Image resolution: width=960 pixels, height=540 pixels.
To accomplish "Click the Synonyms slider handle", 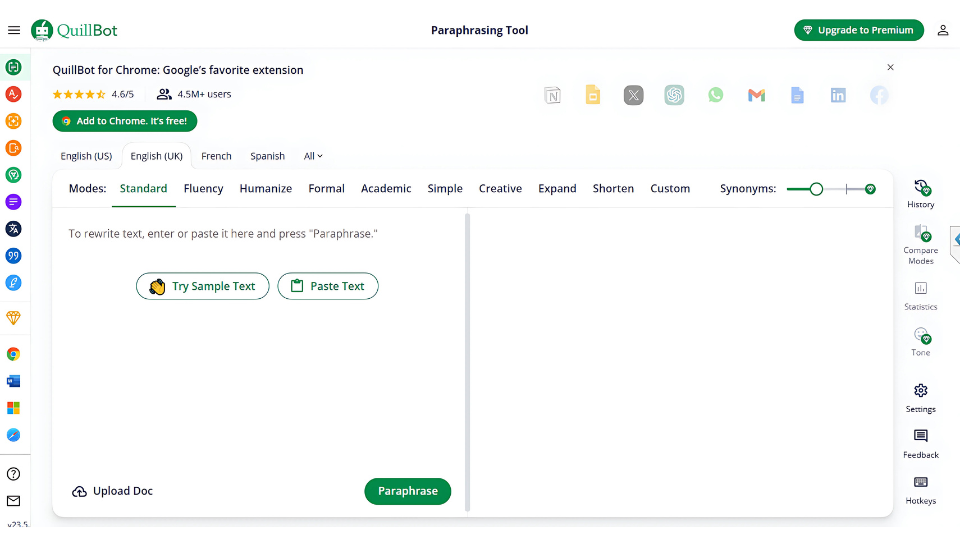I will [816, 189].
